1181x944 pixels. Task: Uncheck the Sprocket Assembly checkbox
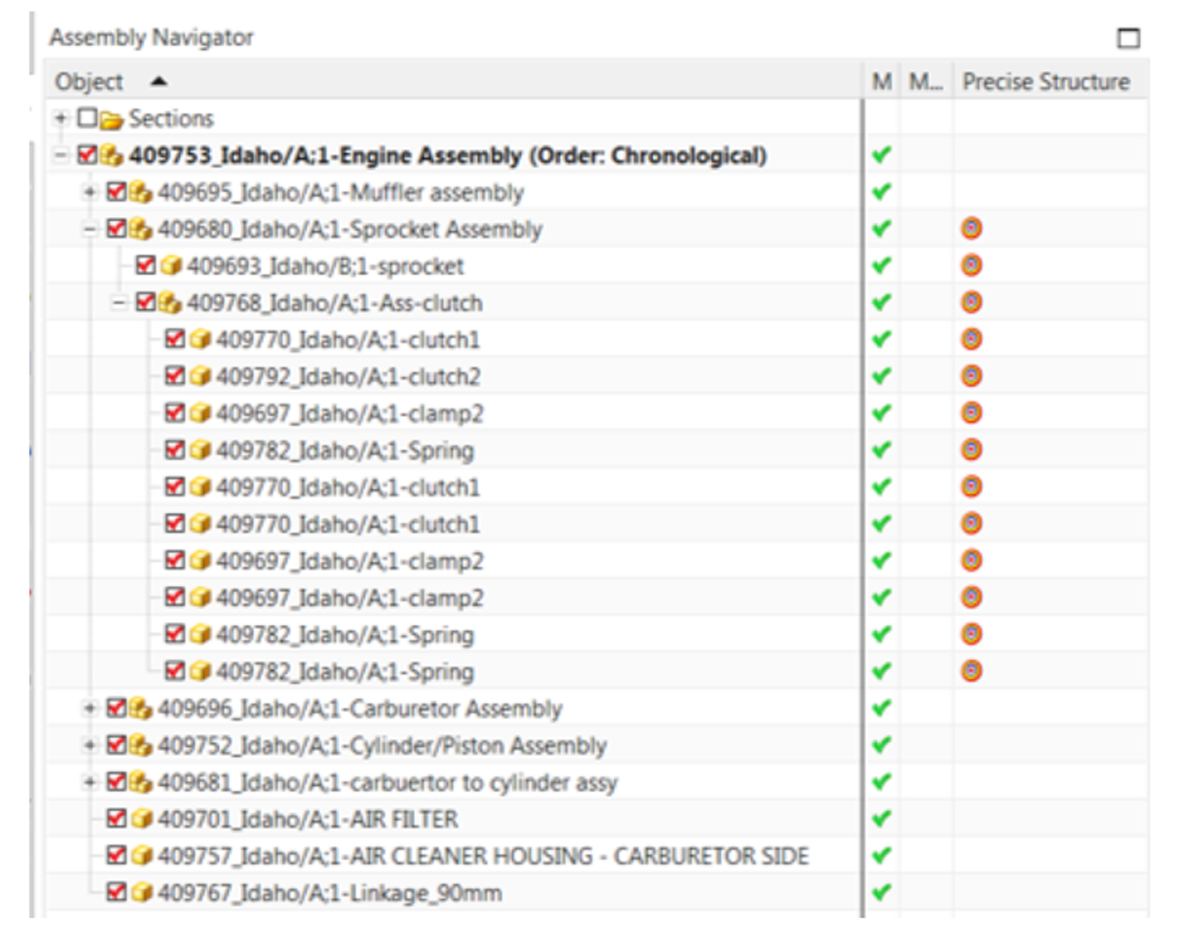coord(116,229)
